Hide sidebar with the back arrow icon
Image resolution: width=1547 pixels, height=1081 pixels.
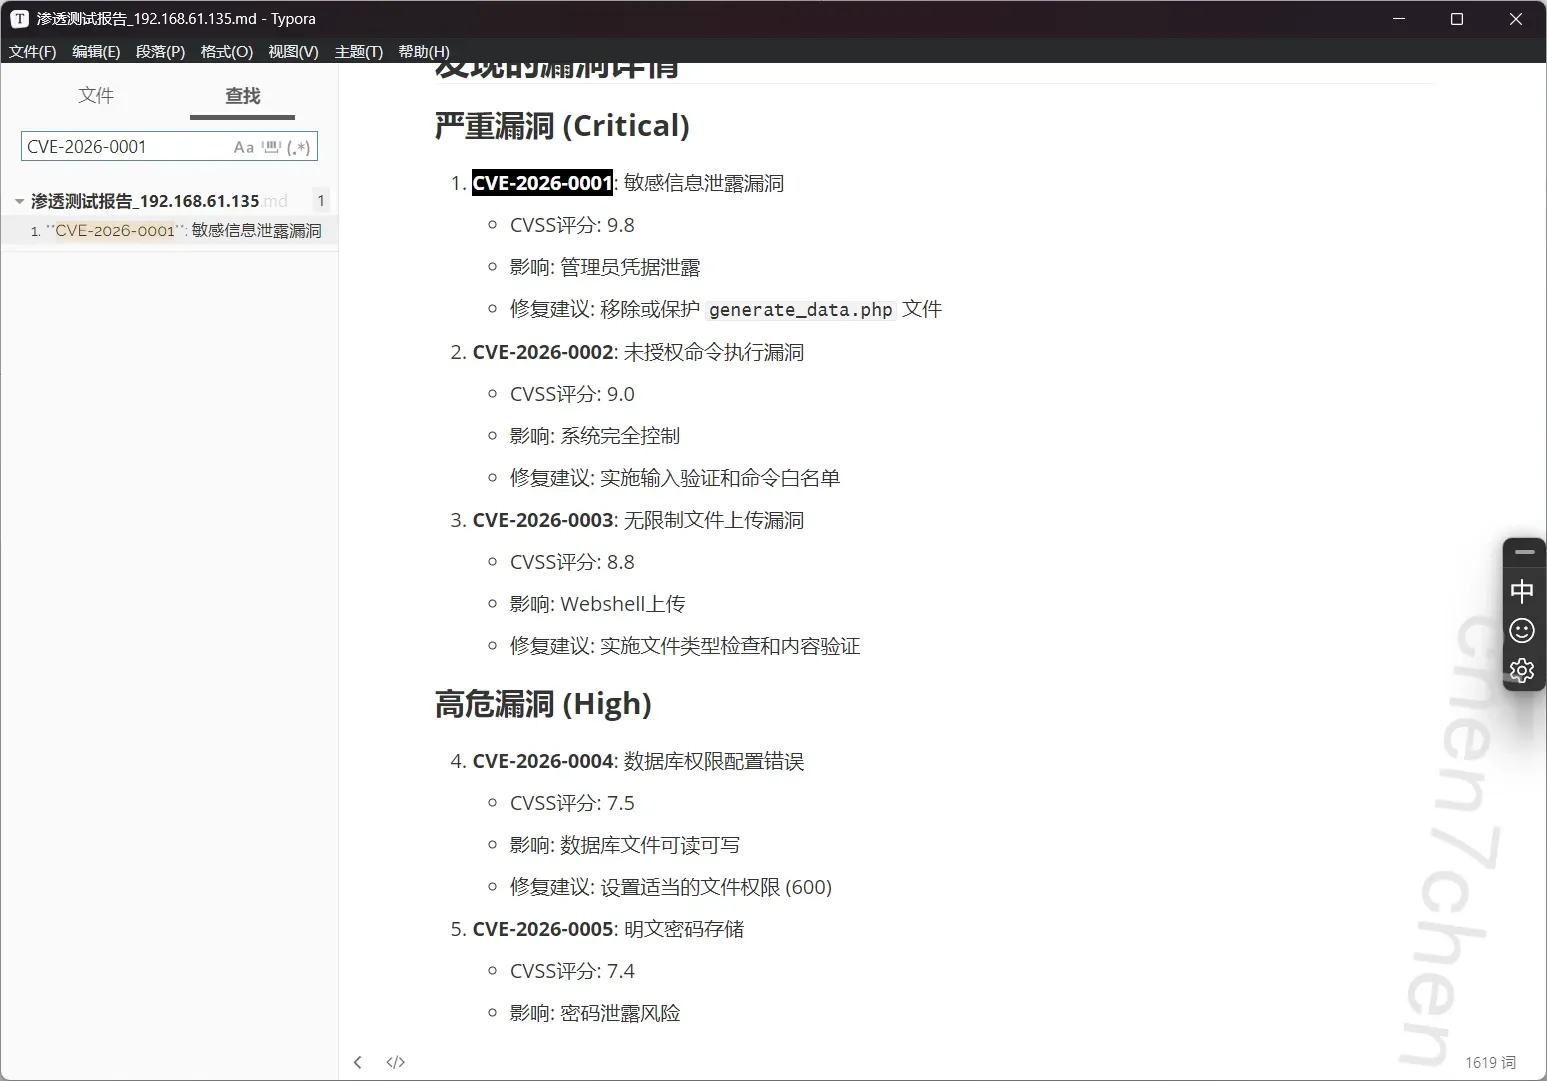pos(358,1062)
